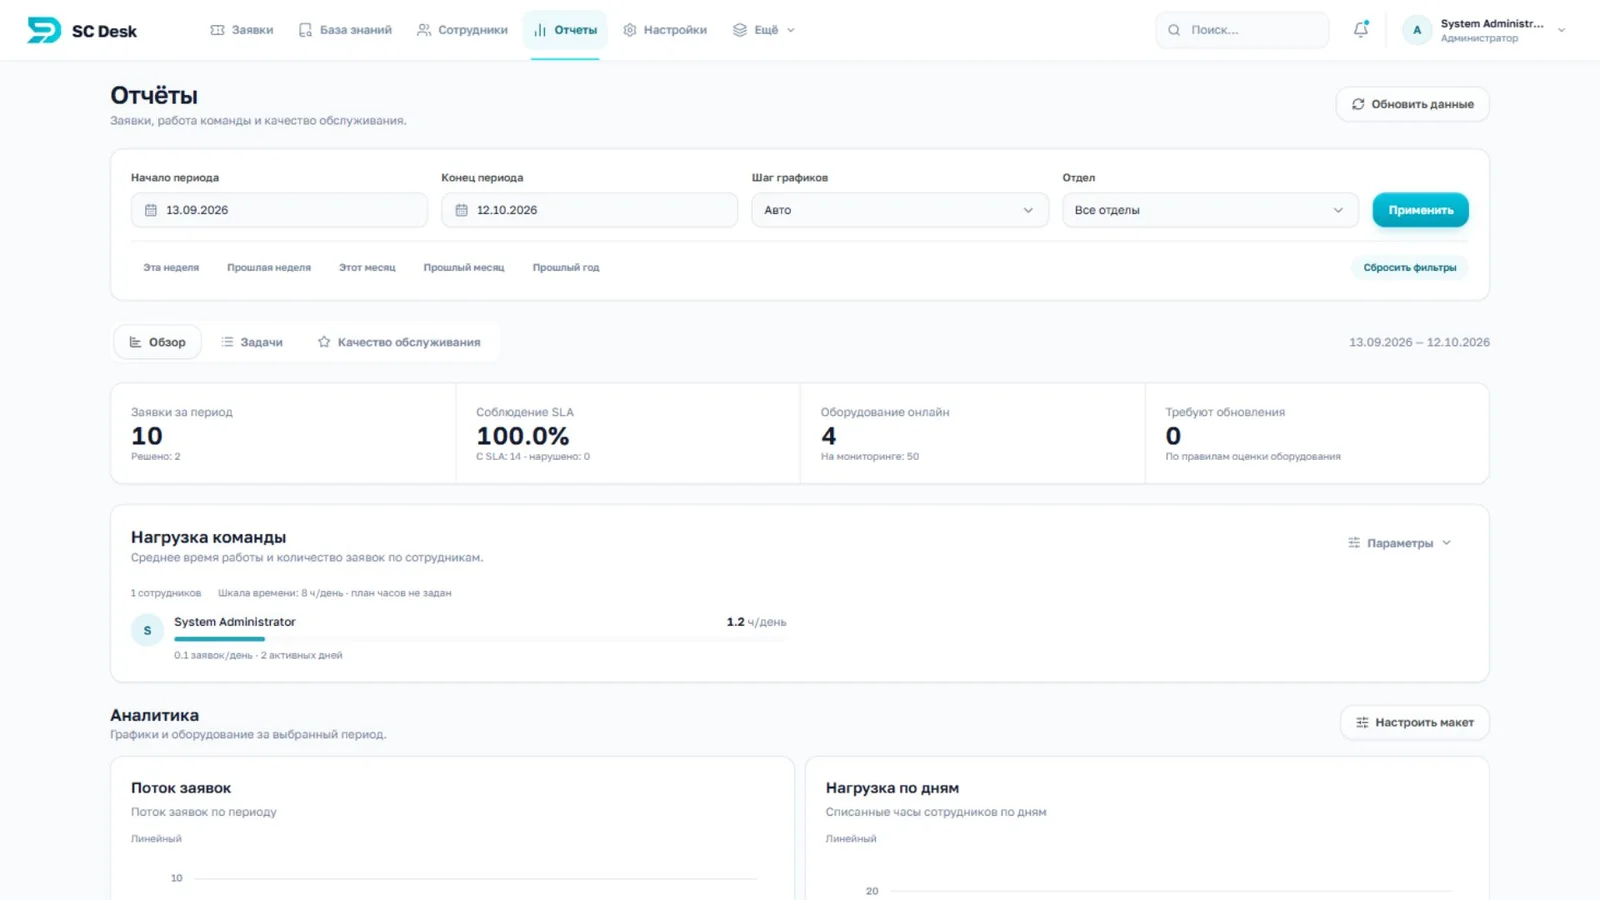Click the user avatar letter A
This screenshot has width=1600, height=900.
tap(1417, 30)
